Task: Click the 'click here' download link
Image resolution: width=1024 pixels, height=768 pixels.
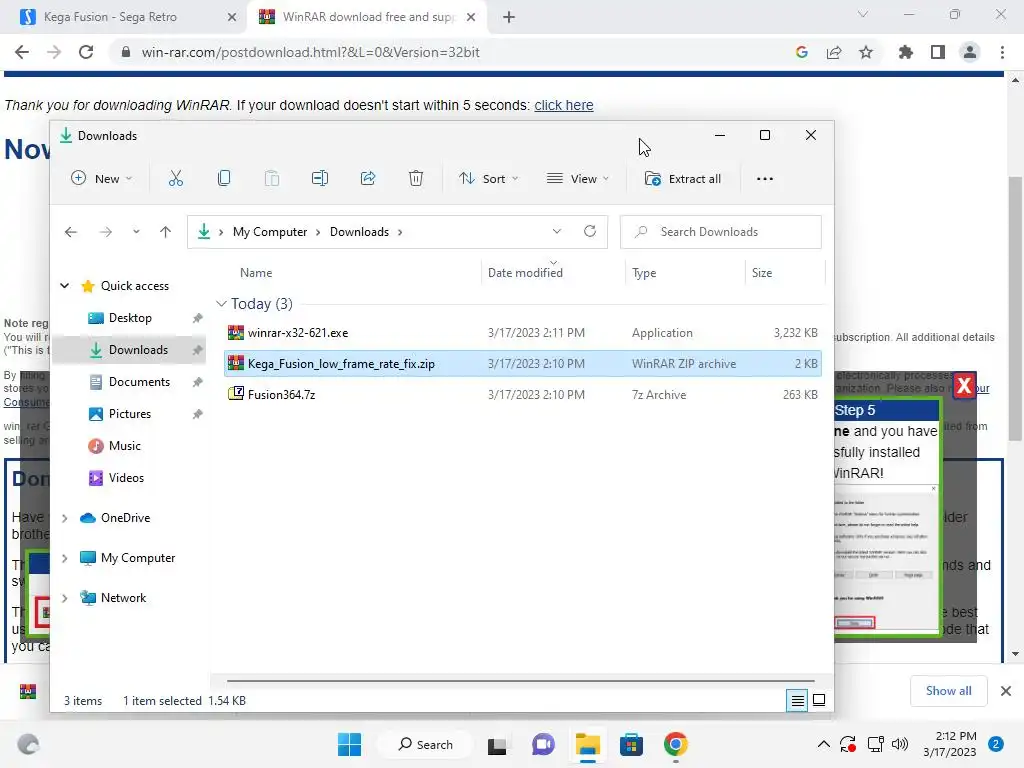Action: [x=564, y=105]
